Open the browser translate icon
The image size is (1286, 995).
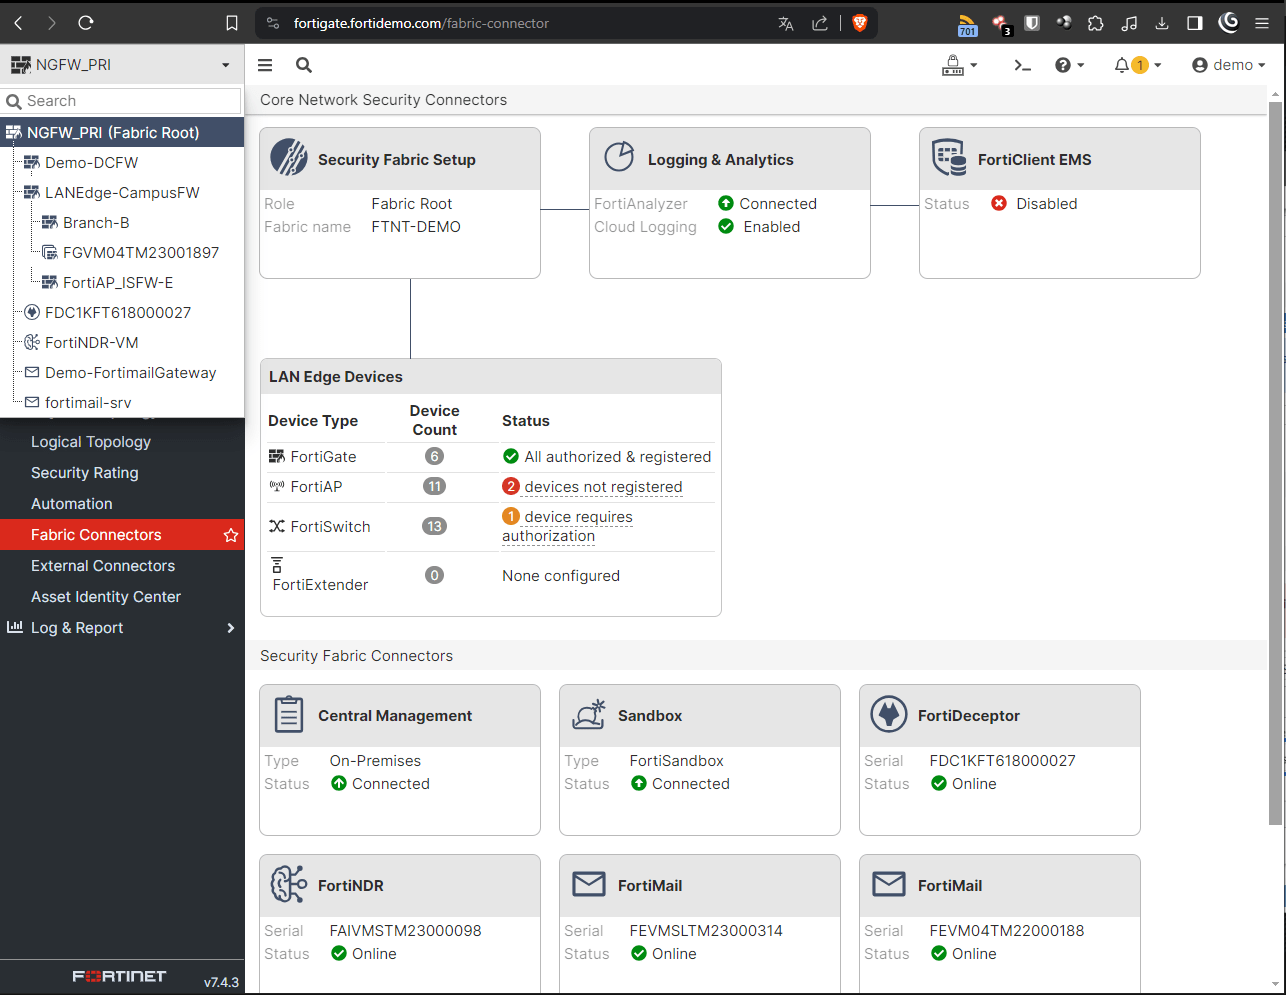[786, 23]
